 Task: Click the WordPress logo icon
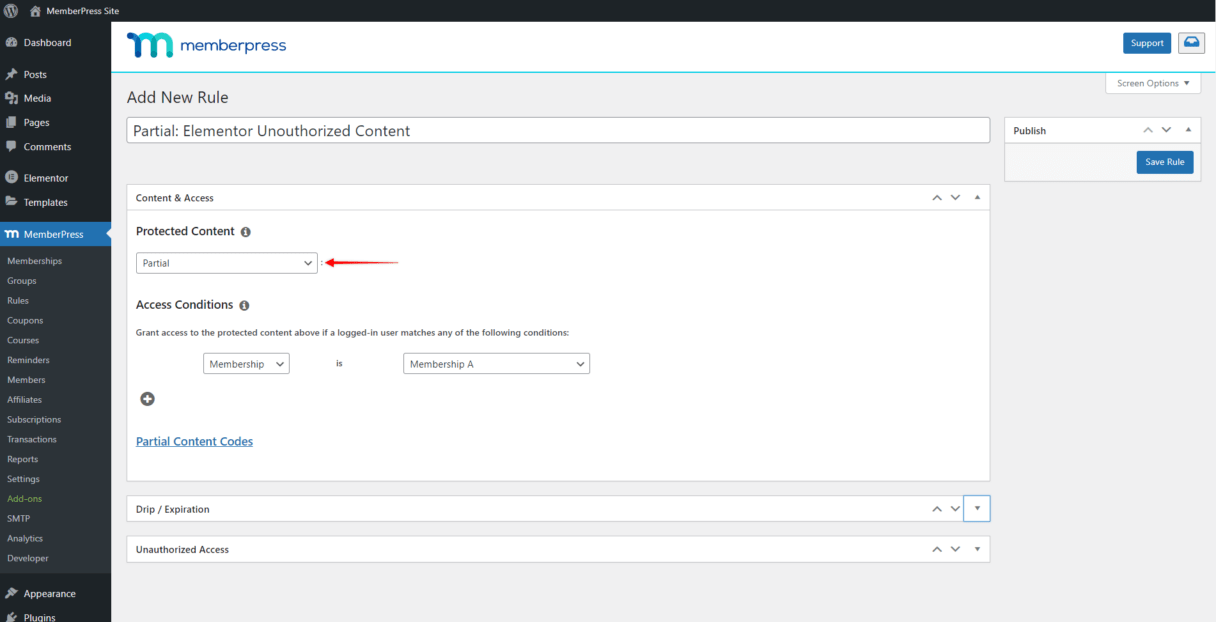[x=11, y=11]
